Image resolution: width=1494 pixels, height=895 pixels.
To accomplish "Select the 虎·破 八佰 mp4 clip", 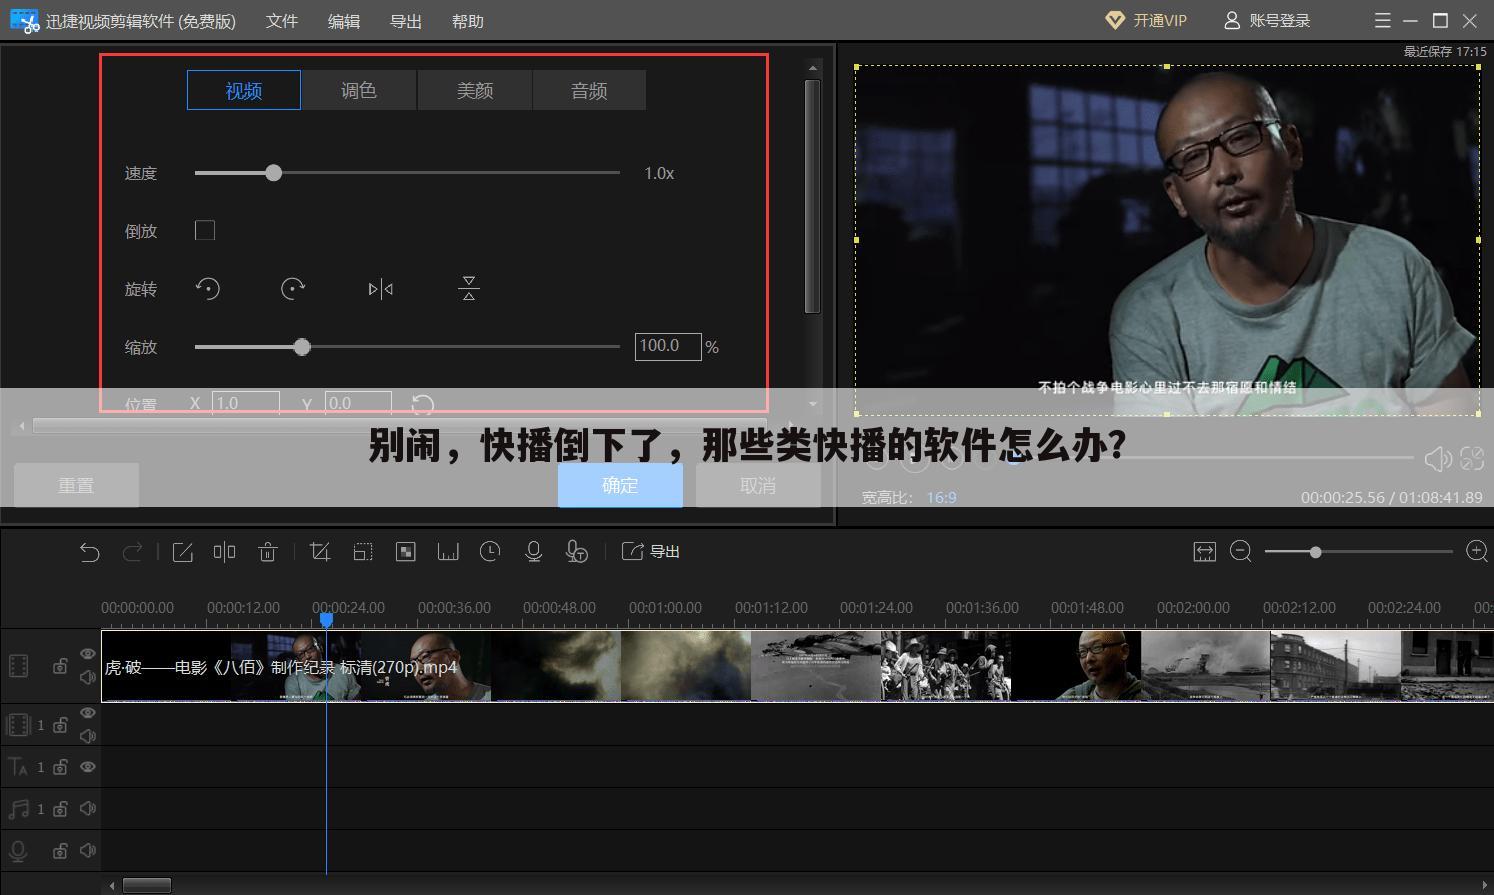I will pos(797,666).
